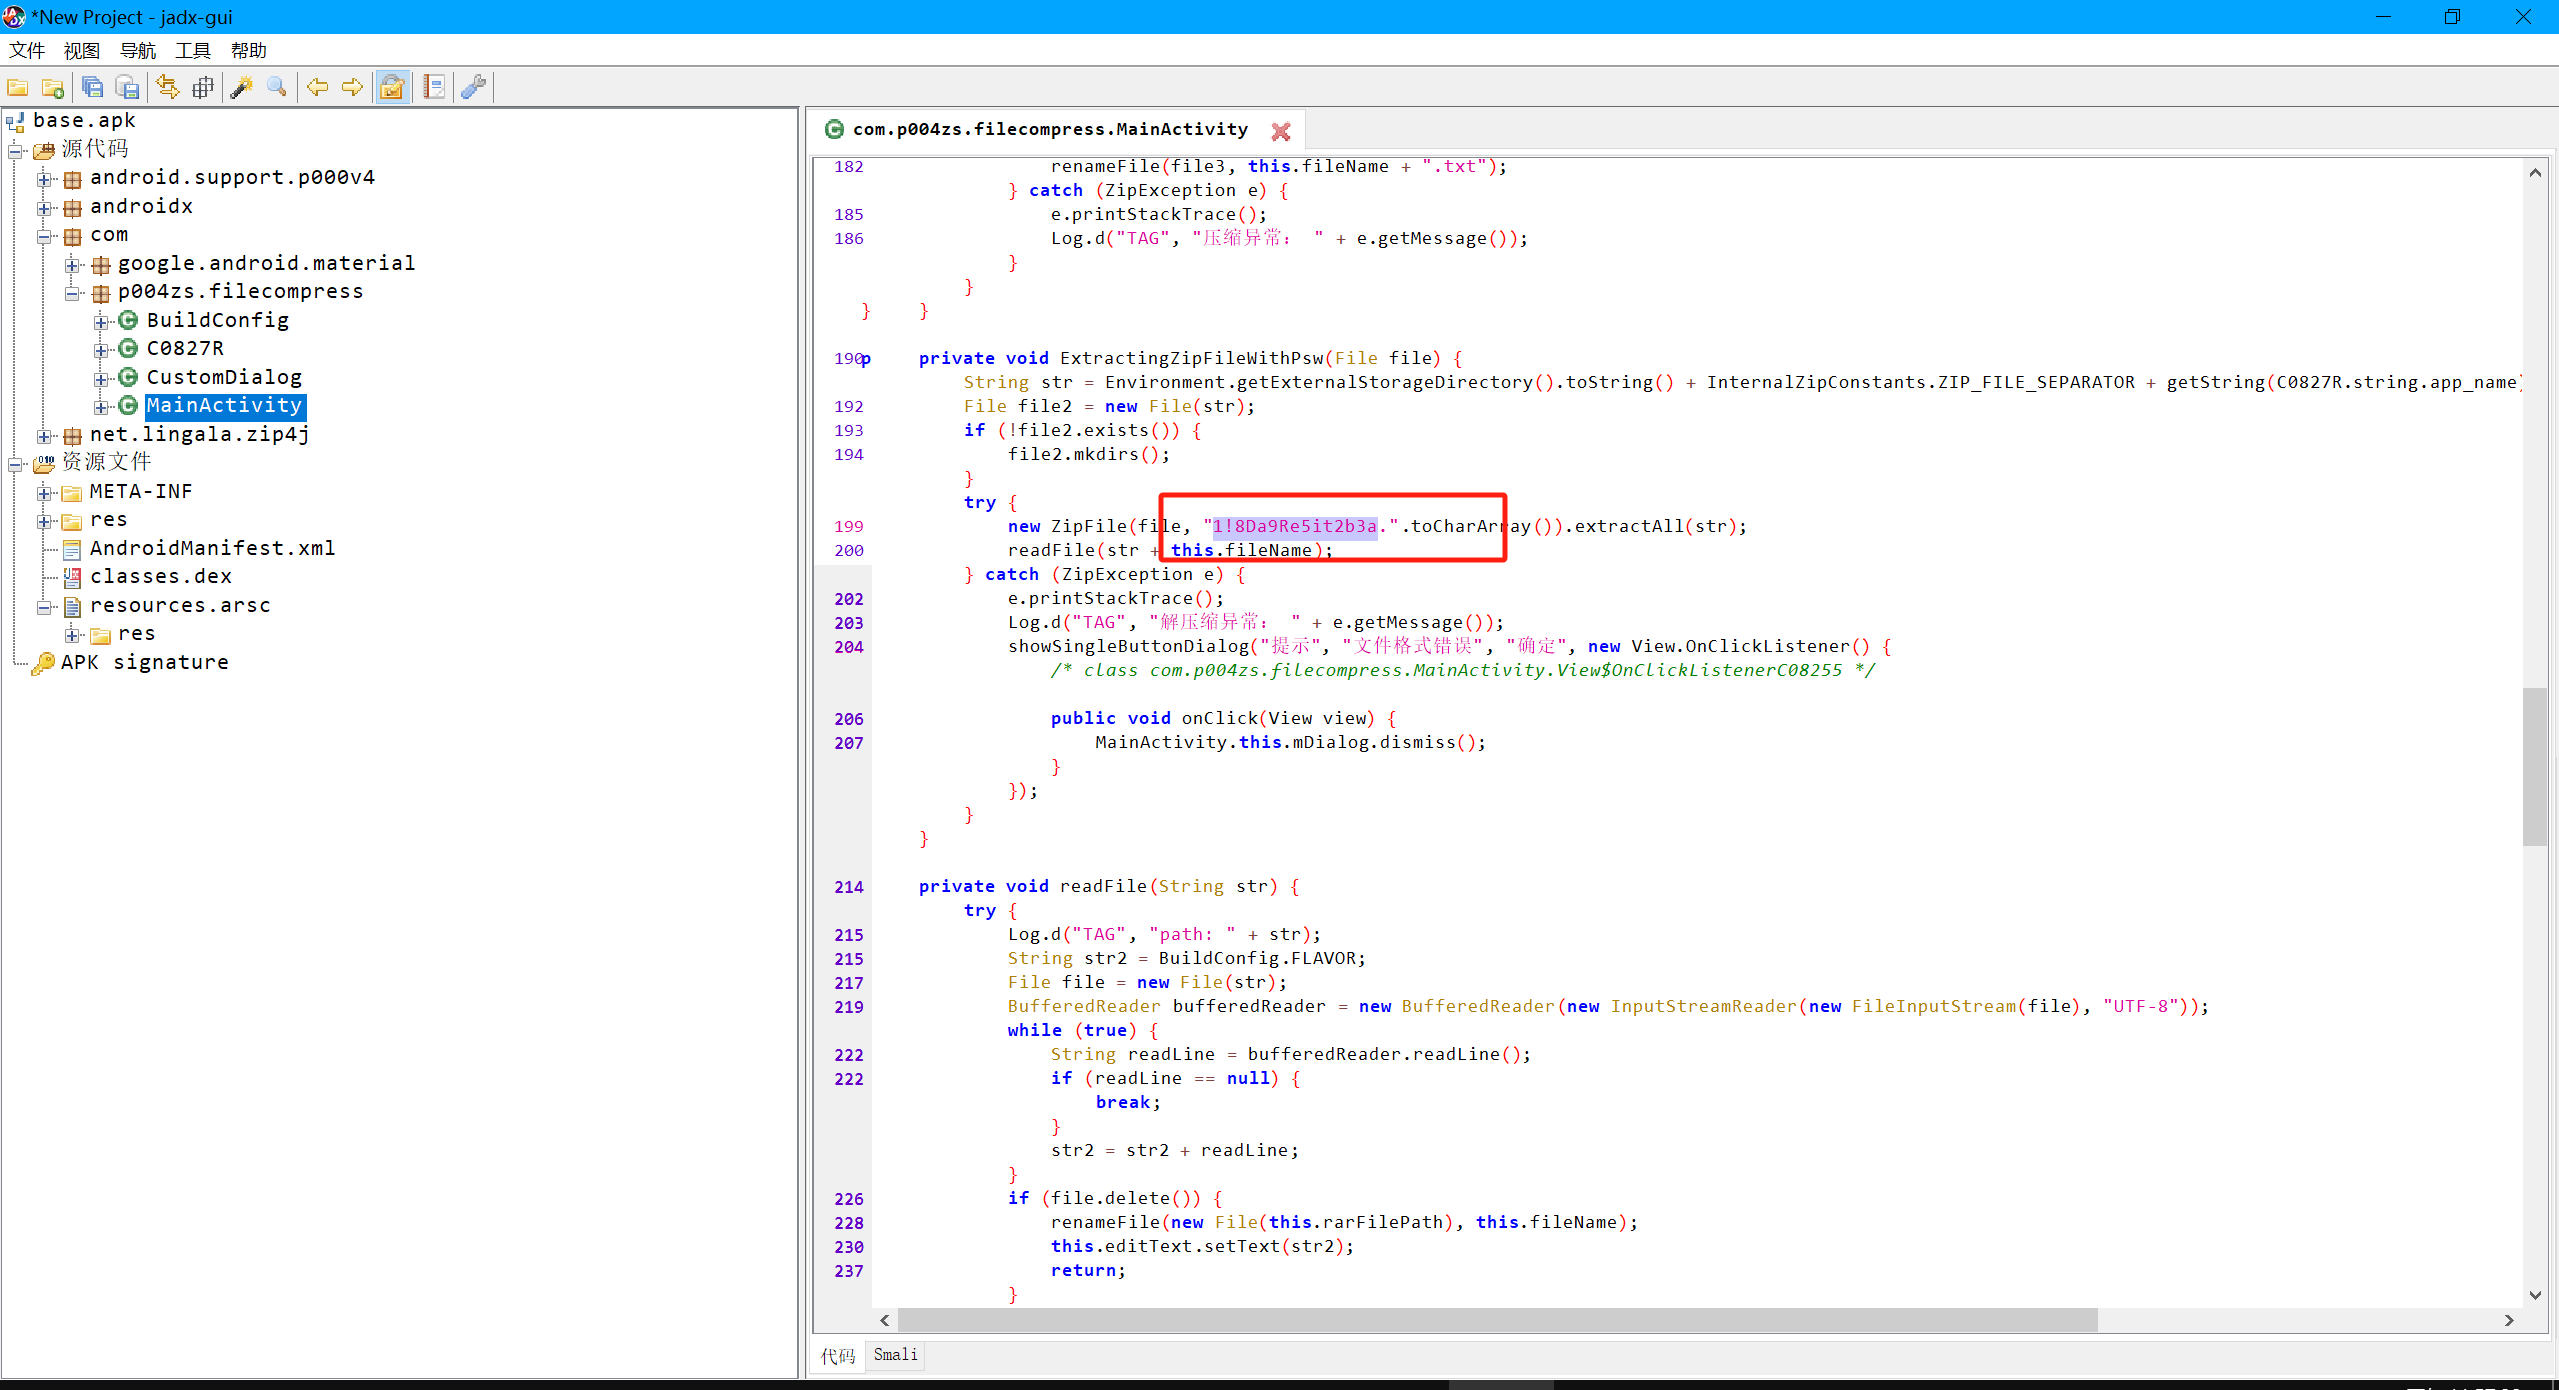Toggle the deobfuscation lock button
Screen dimensions: 2559x1390
pyautogui.click(x=392, y=88)
